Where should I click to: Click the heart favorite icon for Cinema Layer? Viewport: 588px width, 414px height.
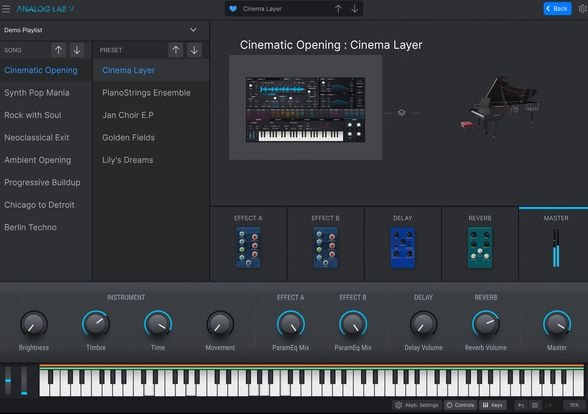click(x=233, y=9)
